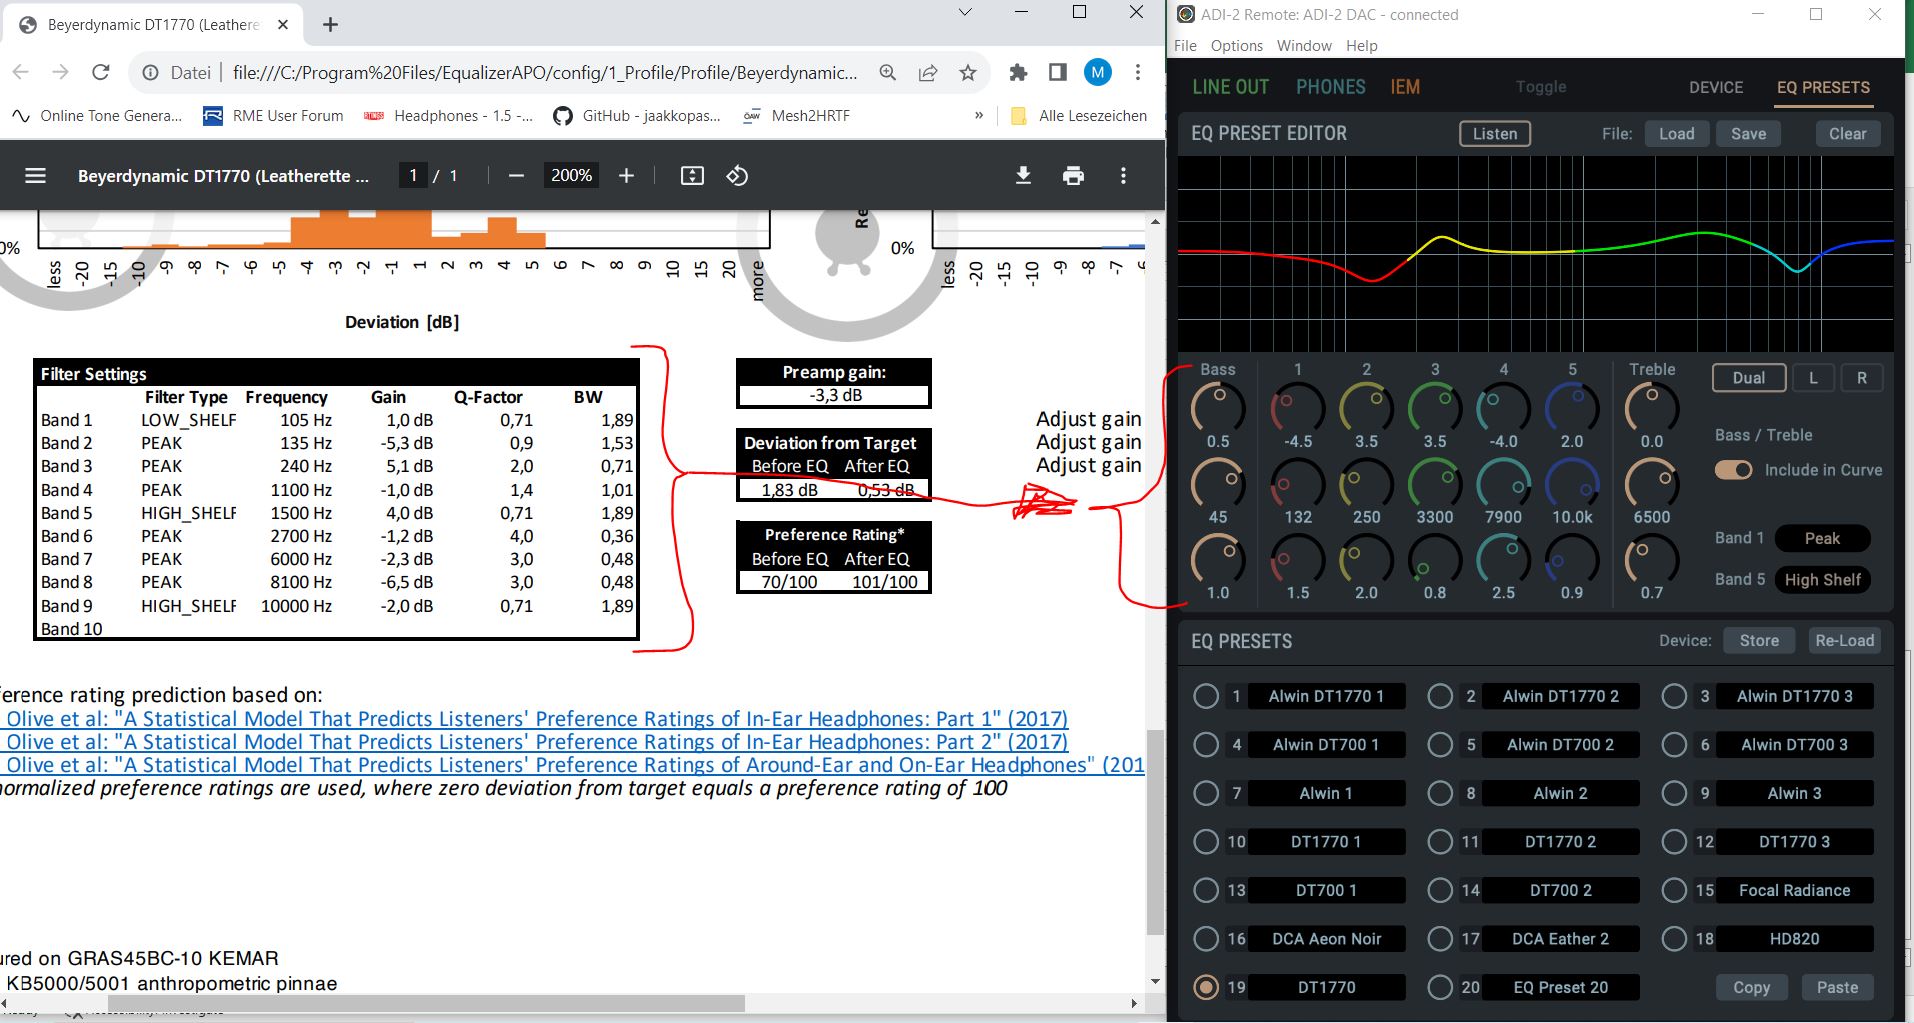Show more bookmarks chevron

pos(978,116)
